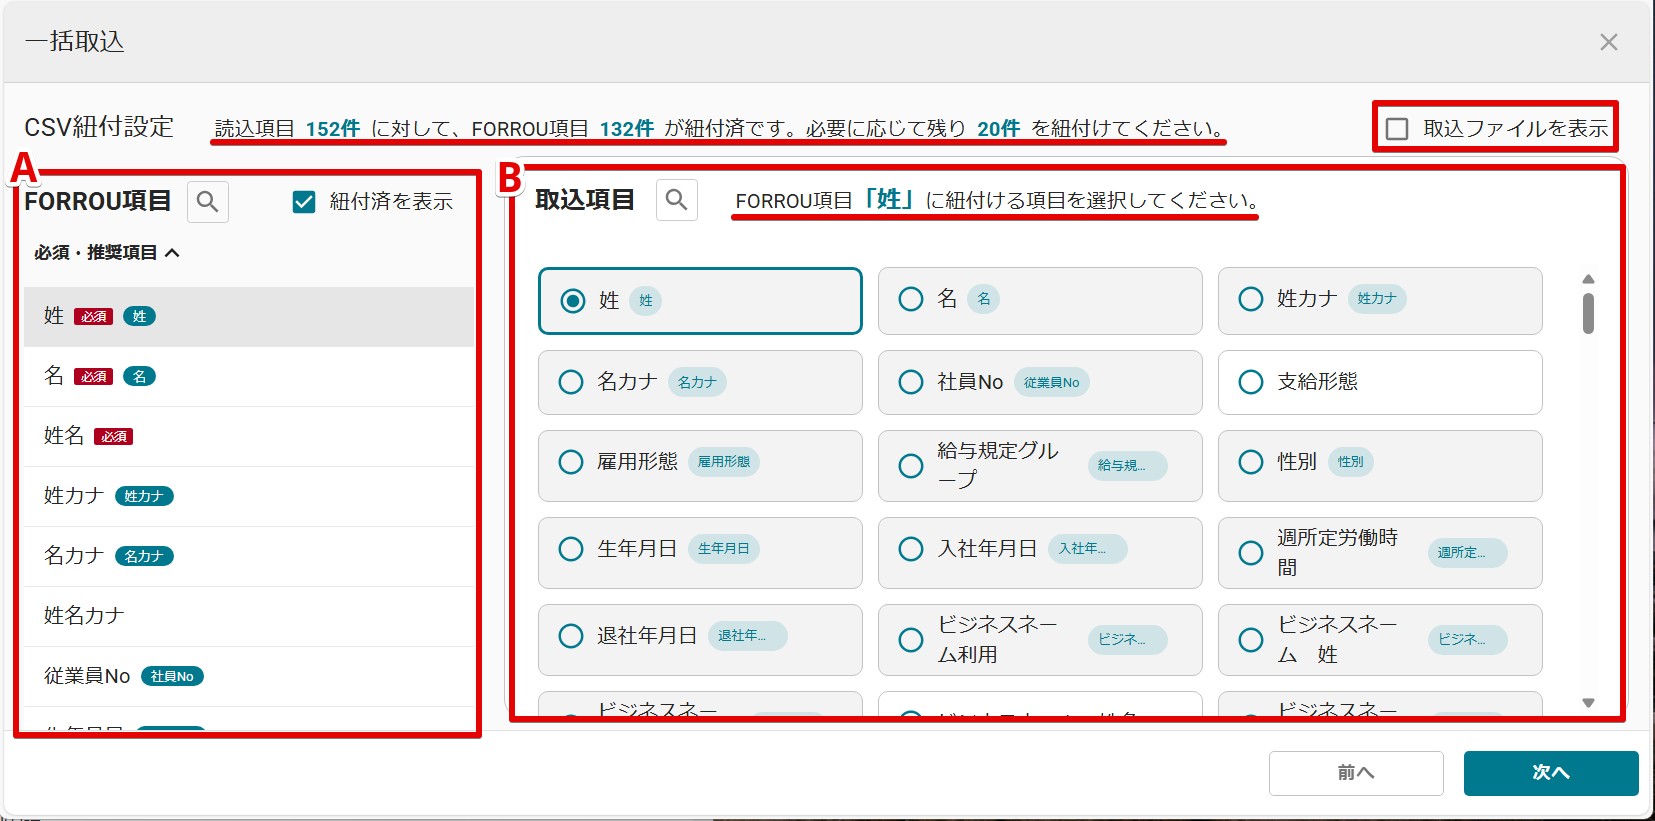Select 姓名 row in FORROU項目 list
The image size is (1655, 821).
(249, 437)
